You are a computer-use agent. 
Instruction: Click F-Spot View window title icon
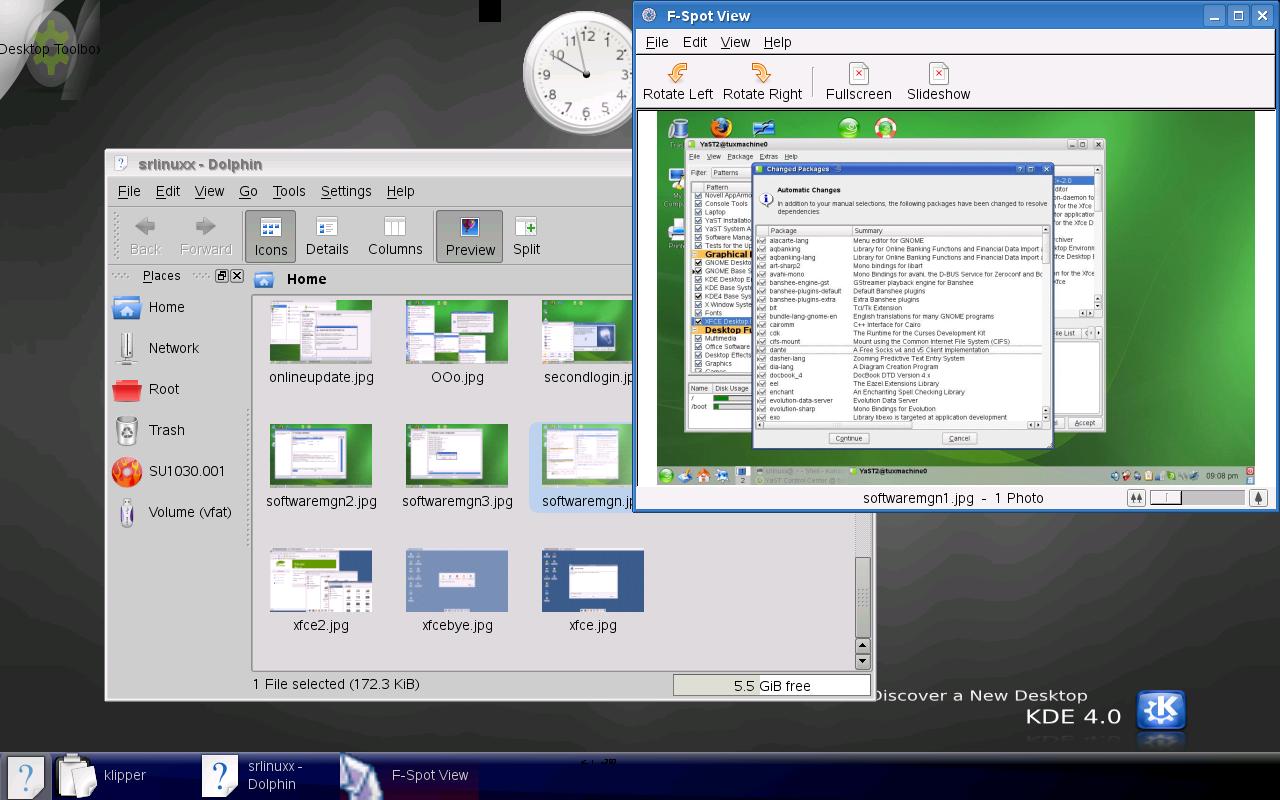pos(649,15)
